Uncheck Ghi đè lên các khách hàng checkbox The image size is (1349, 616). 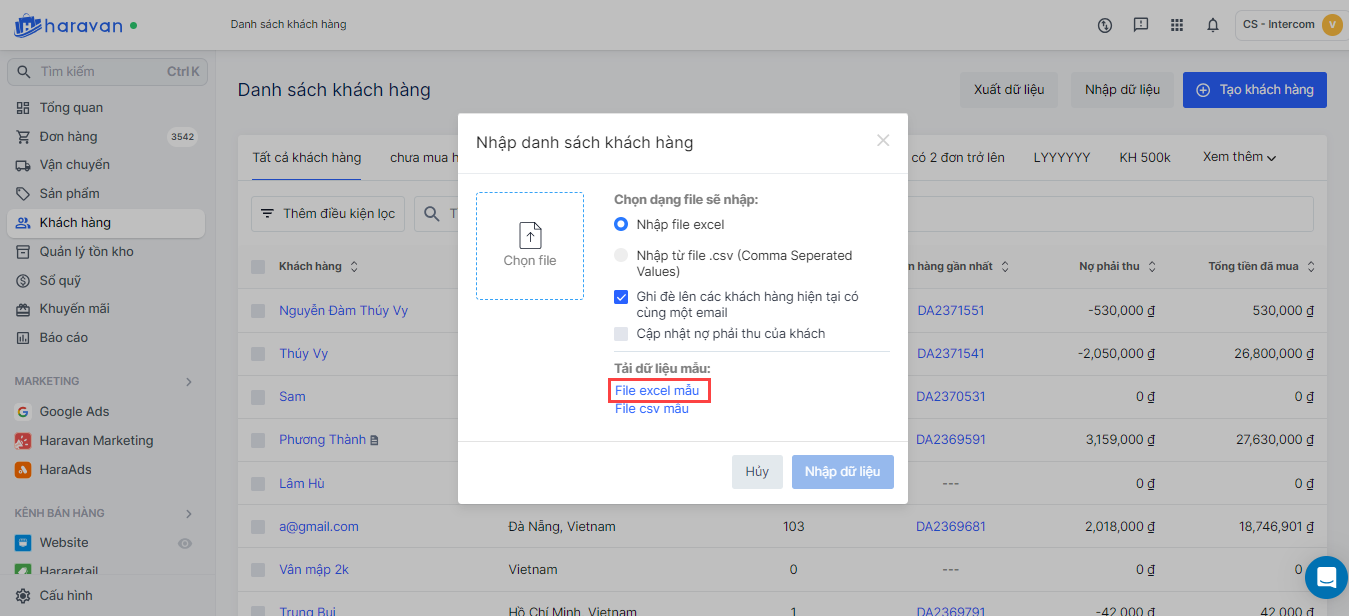621,297
